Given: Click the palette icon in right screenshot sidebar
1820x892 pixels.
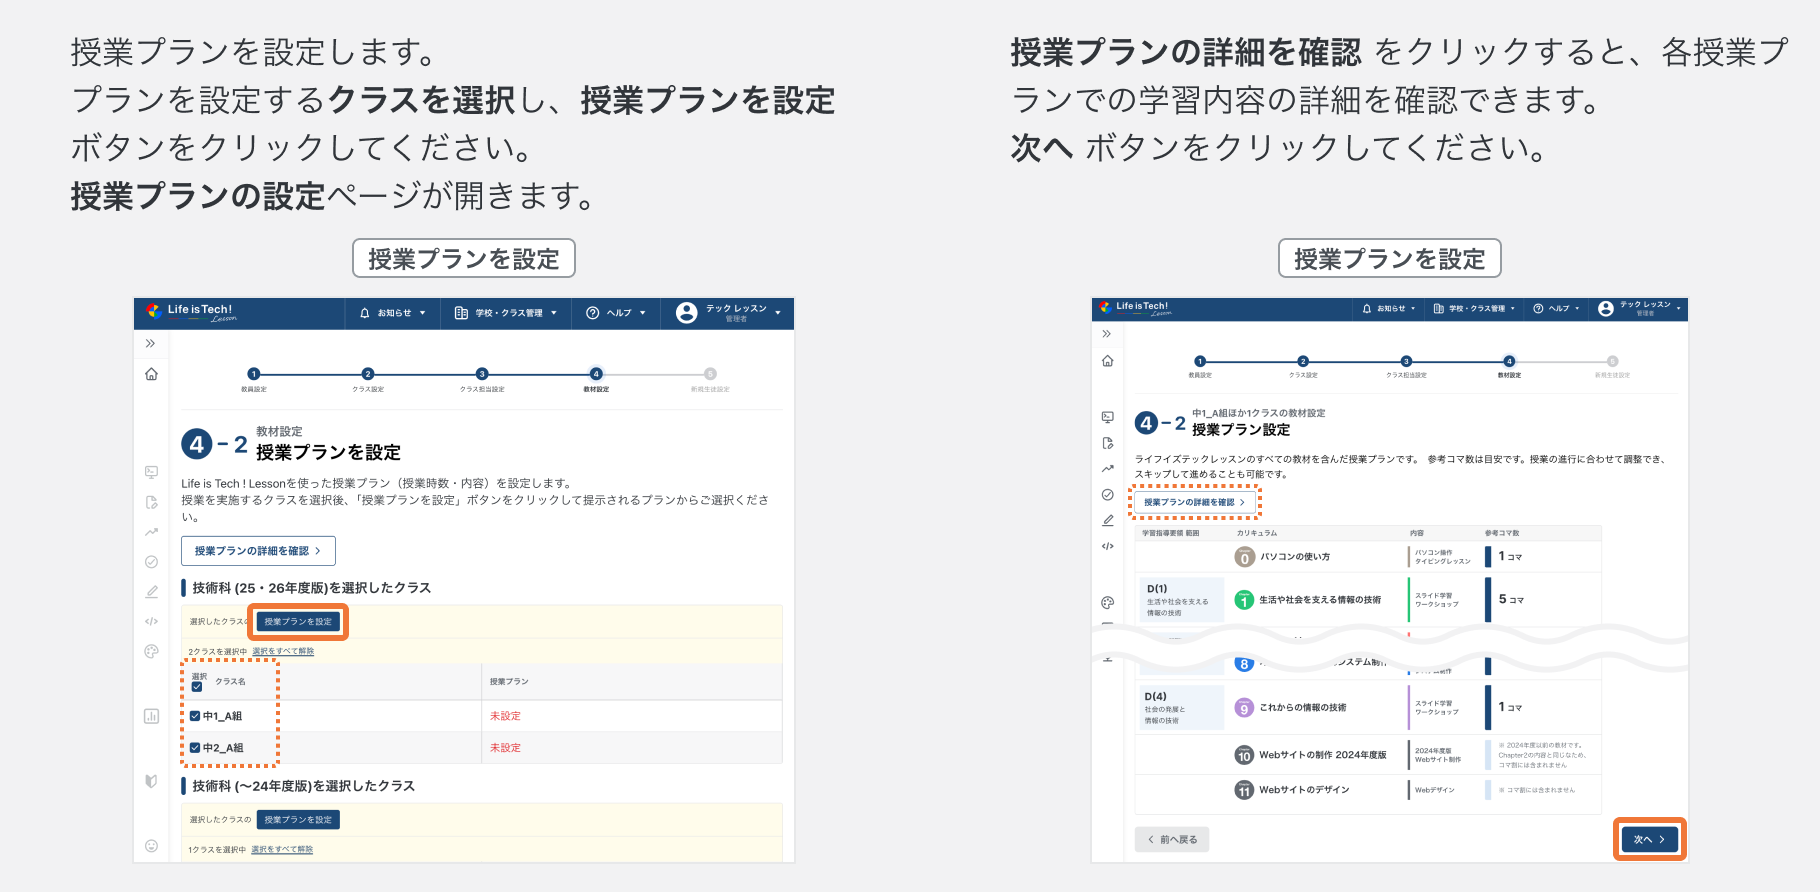Looking at the screenshot, I should (1107, 603).
